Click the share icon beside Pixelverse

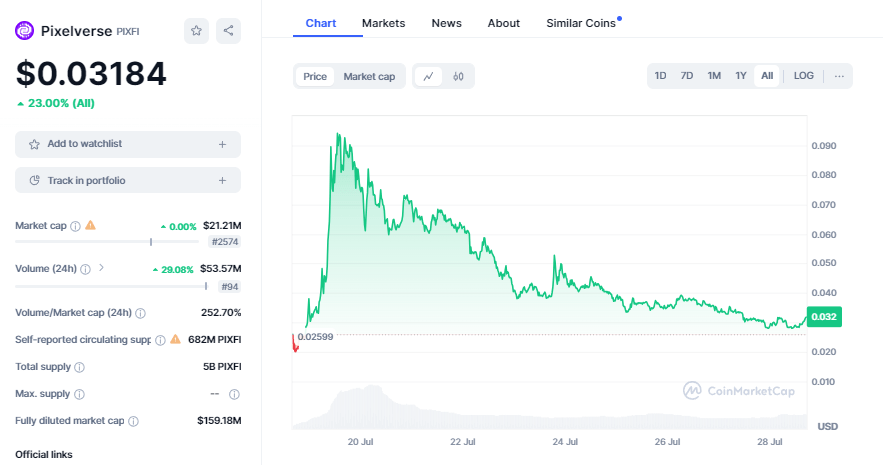coord(228,31)
